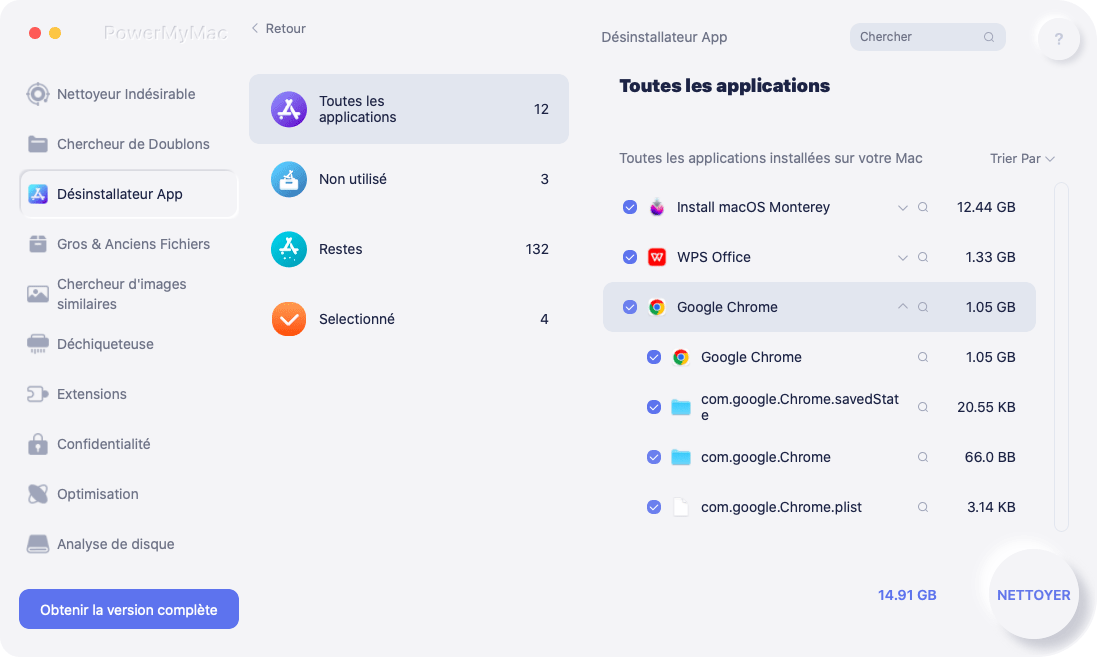Click the orange Selectionné icon
The height and width of the screenshot is (657, 1097).
pyautogui.click(x=289, y=319)
